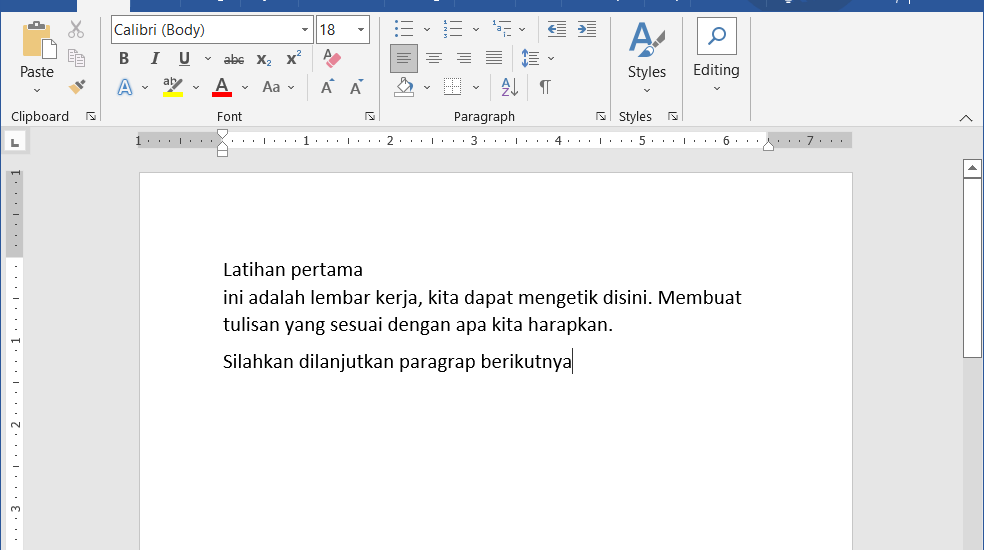Open Borders dropdown arrow
The height and width of the screenshot is (550, 984).
(476, 87)
